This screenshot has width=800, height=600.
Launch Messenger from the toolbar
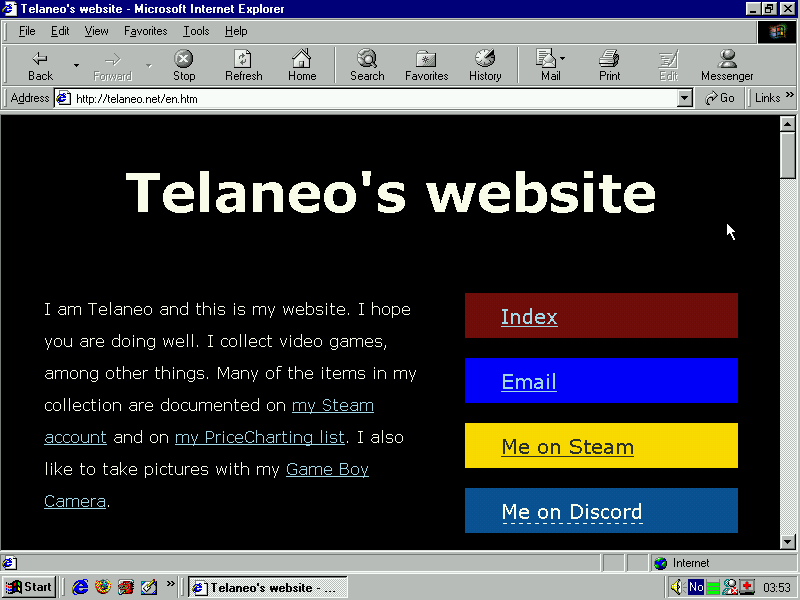(x=727, y=66)
